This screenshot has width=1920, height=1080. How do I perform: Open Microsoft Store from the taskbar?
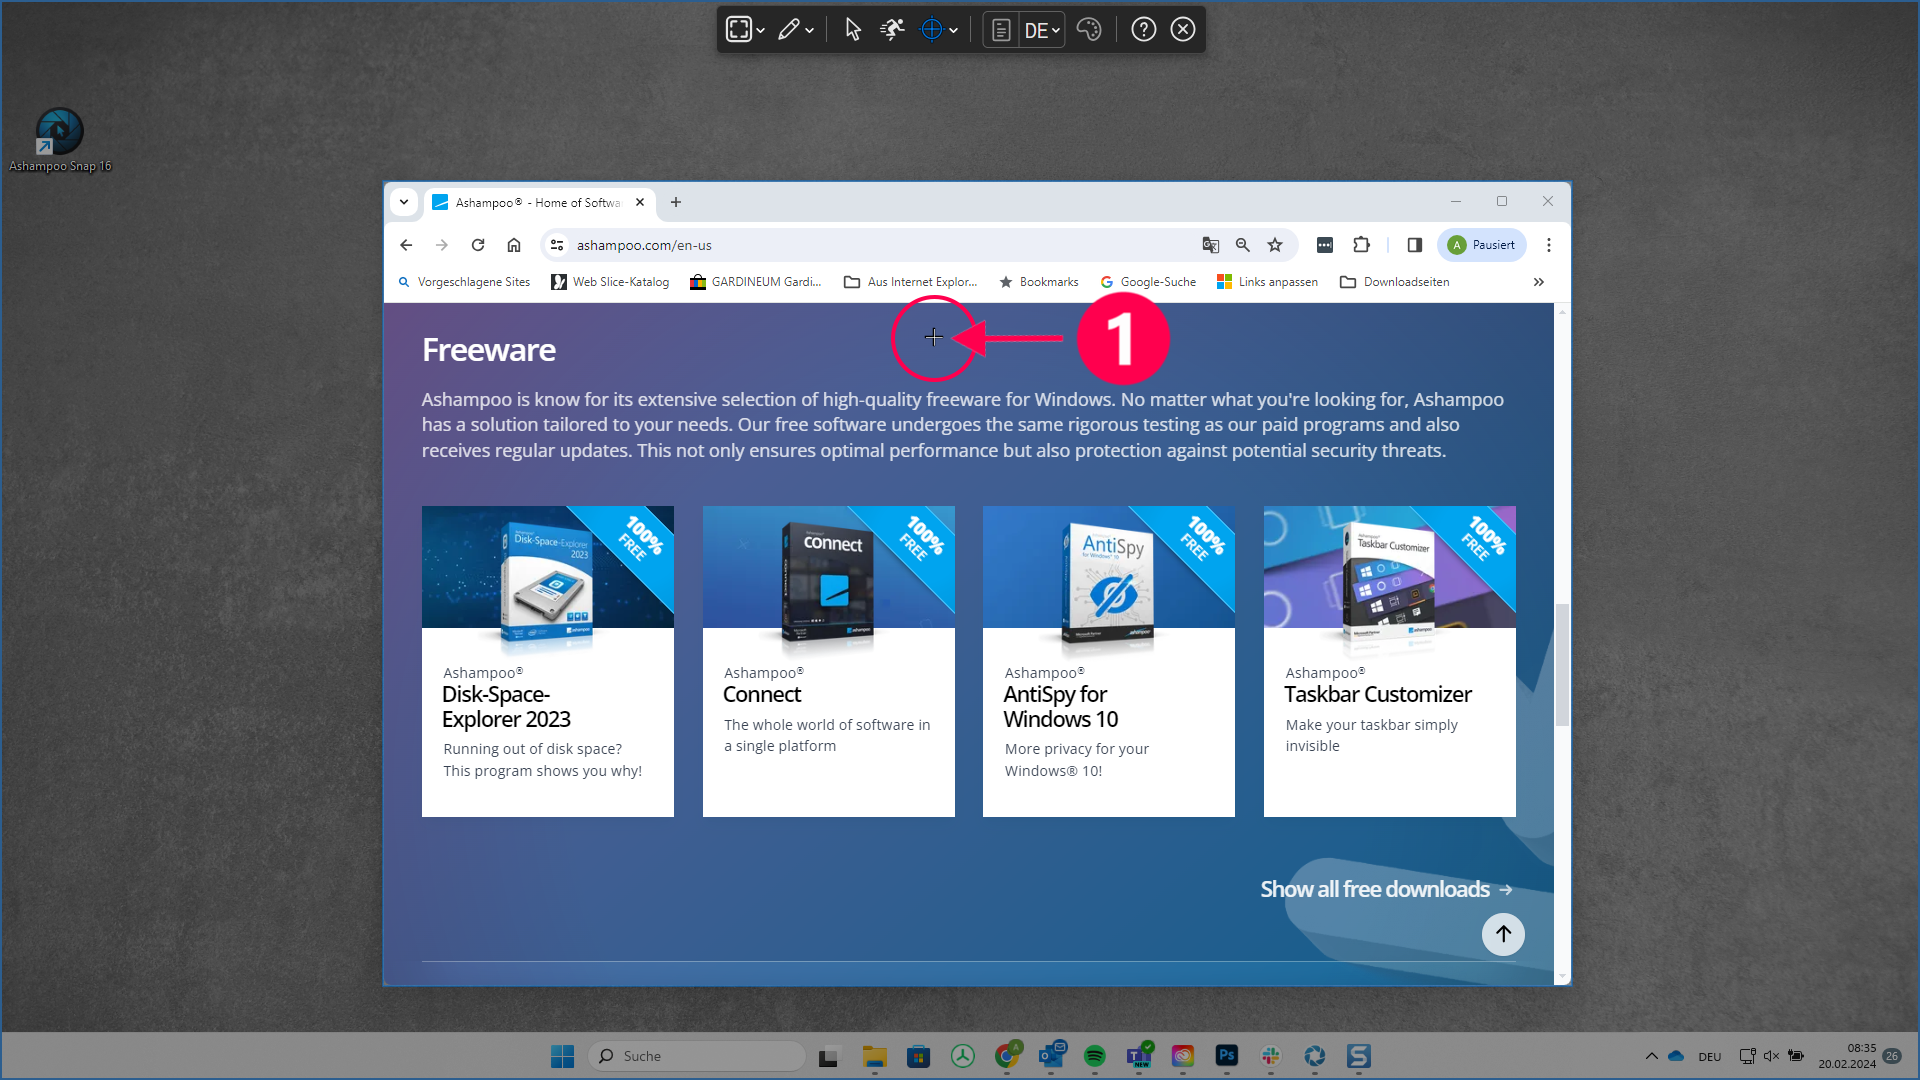point(919,1056)
